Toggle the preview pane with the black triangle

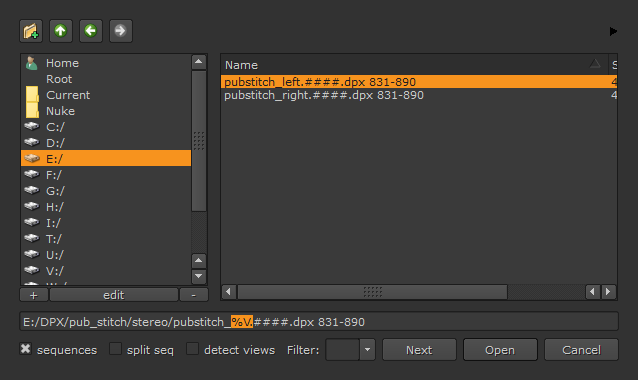pyautogui.click(x=613, y=31)
